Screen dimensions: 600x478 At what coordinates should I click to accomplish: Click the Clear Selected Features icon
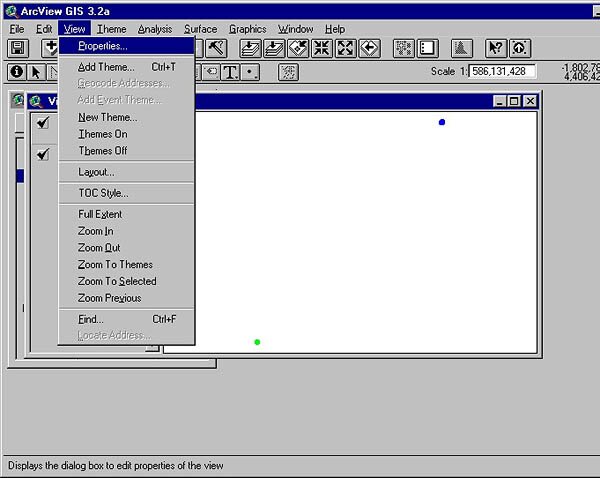click(x=427, y=49)
